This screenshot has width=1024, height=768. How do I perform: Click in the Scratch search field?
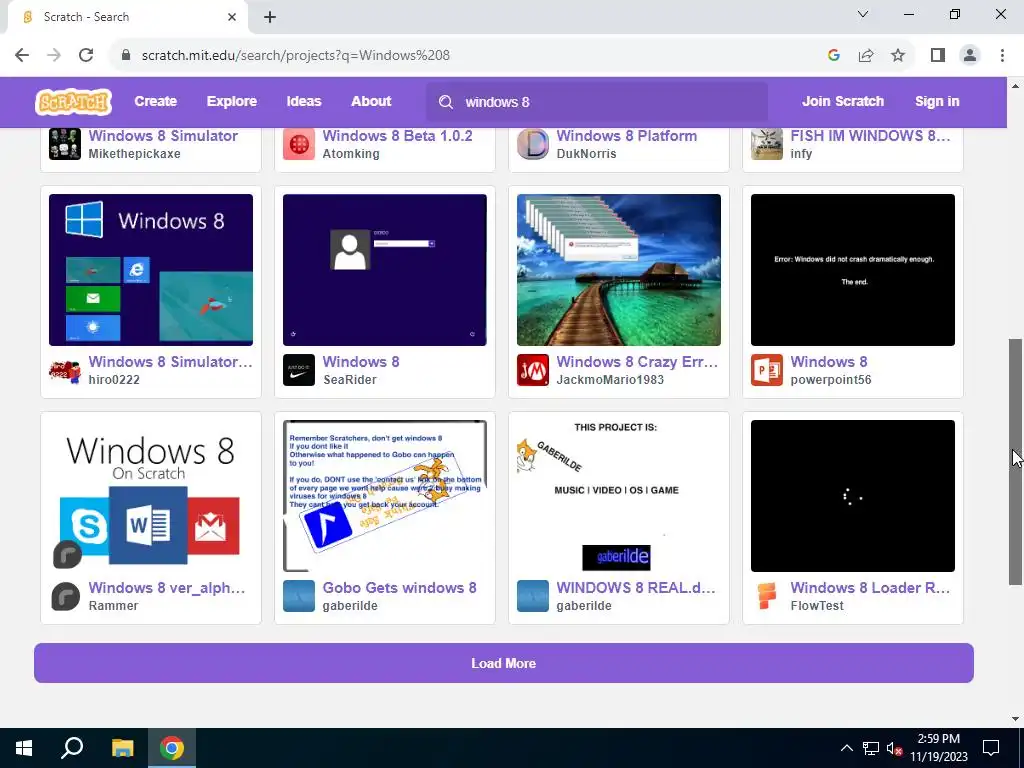pyautogui.click(x=597, y=102)
